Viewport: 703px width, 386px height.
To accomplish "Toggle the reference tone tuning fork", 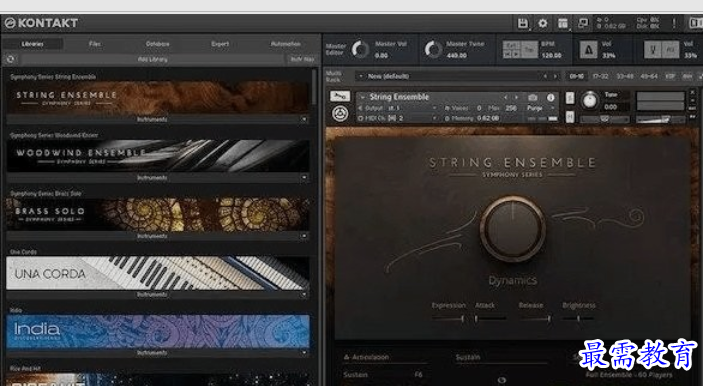I will coord(653,50).
